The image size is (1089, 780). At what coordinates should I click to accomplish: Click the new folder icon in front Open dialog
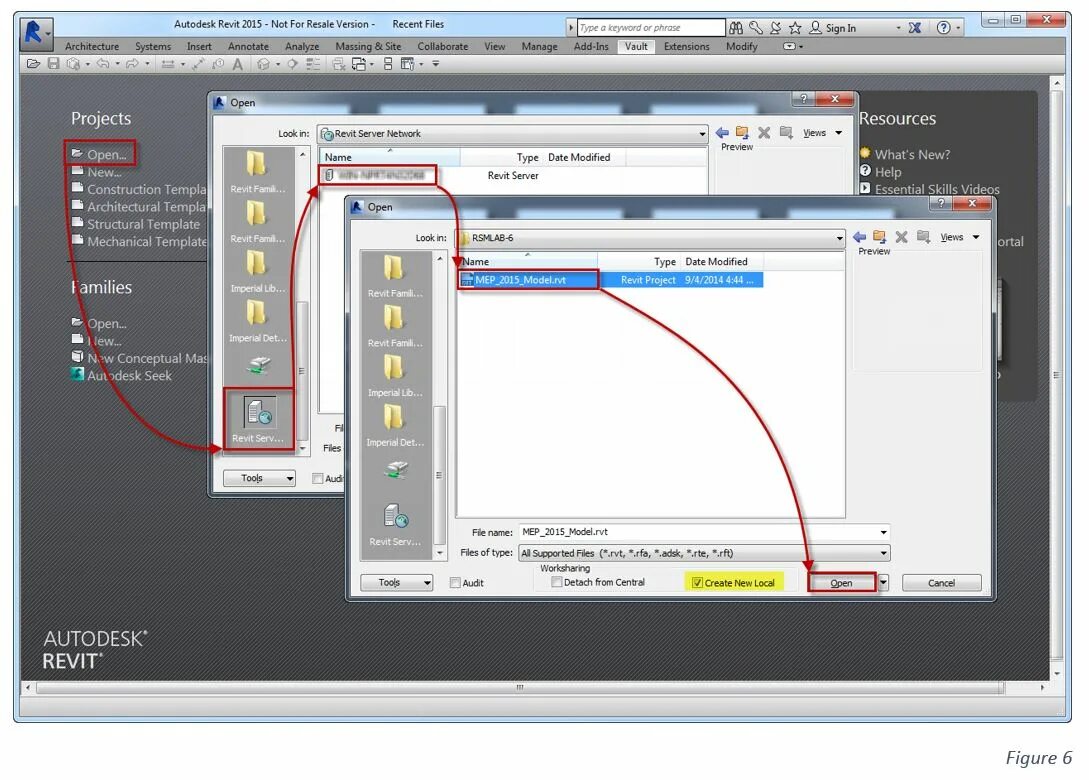point(923,237)
